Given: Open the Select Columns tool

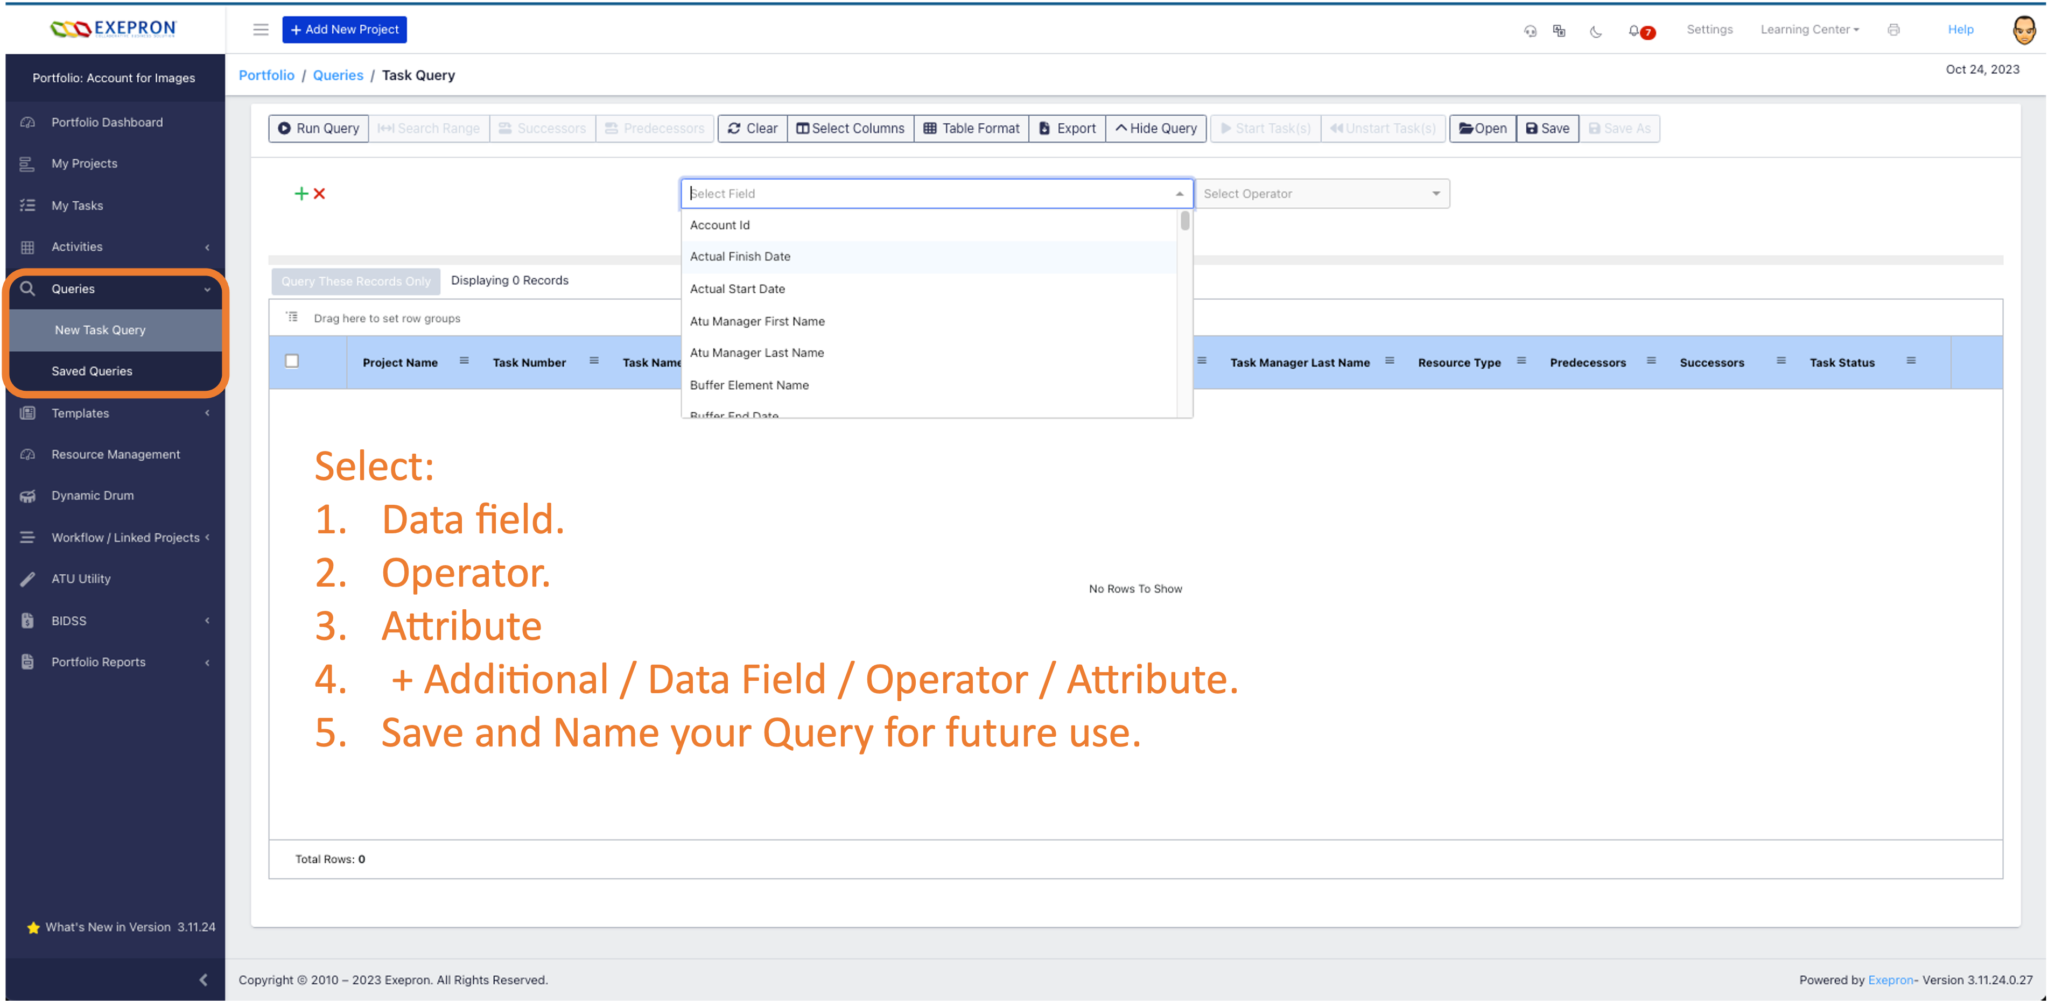Looking at the screenshot, I should (x=850, y=128).
